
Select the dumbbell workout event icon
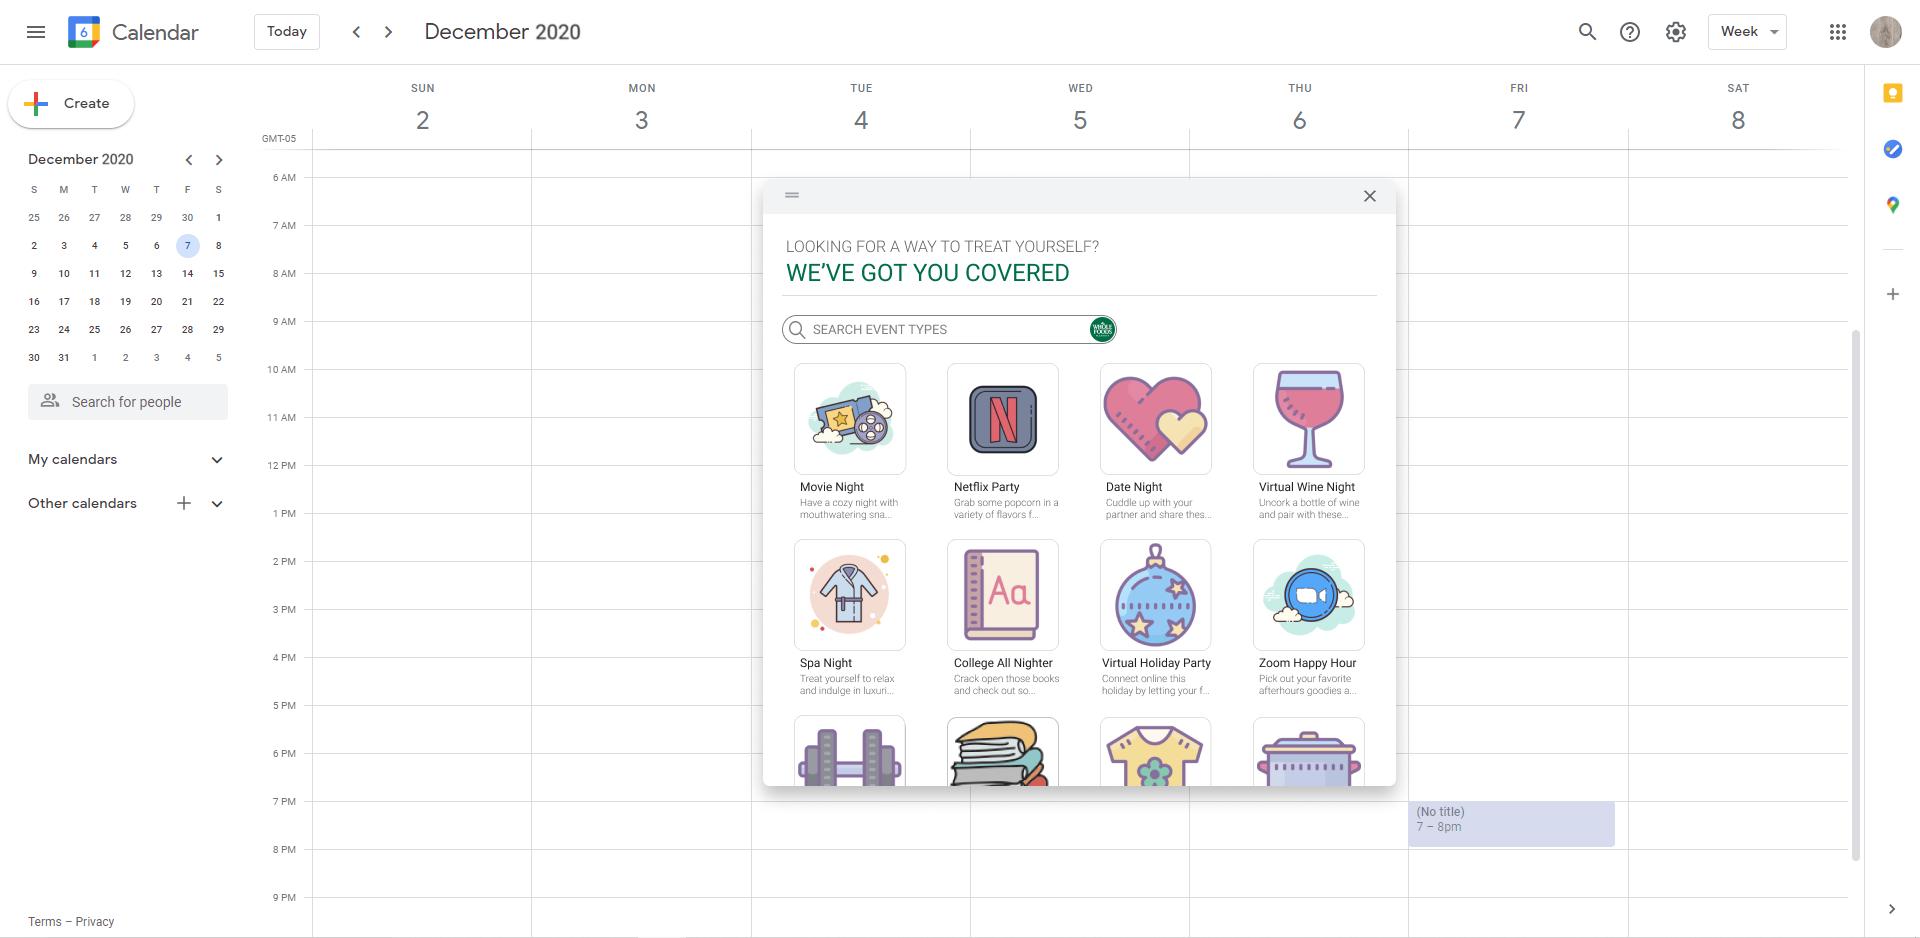(x=850, y=752)
